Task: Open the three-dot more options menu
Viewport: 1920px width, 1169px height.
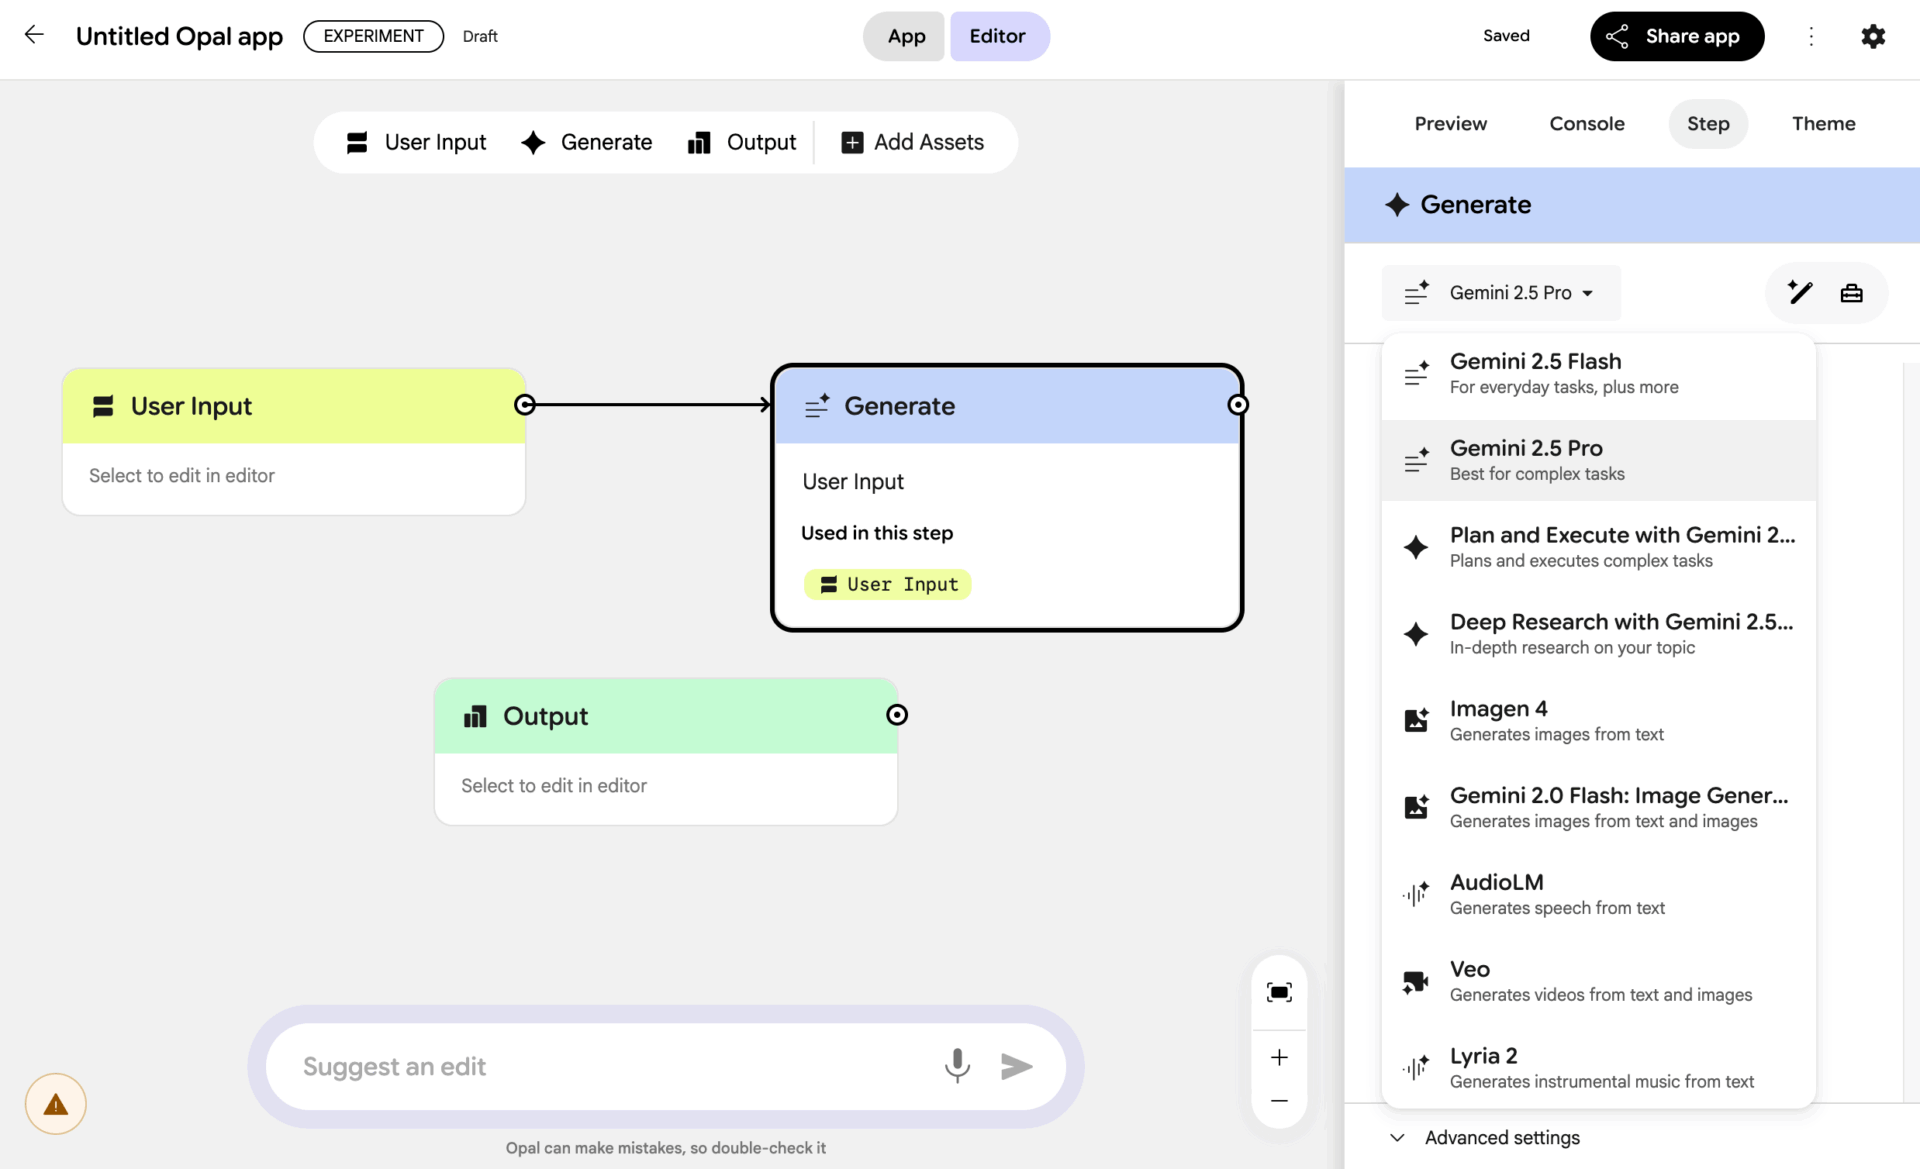Action: point(1811,36)
